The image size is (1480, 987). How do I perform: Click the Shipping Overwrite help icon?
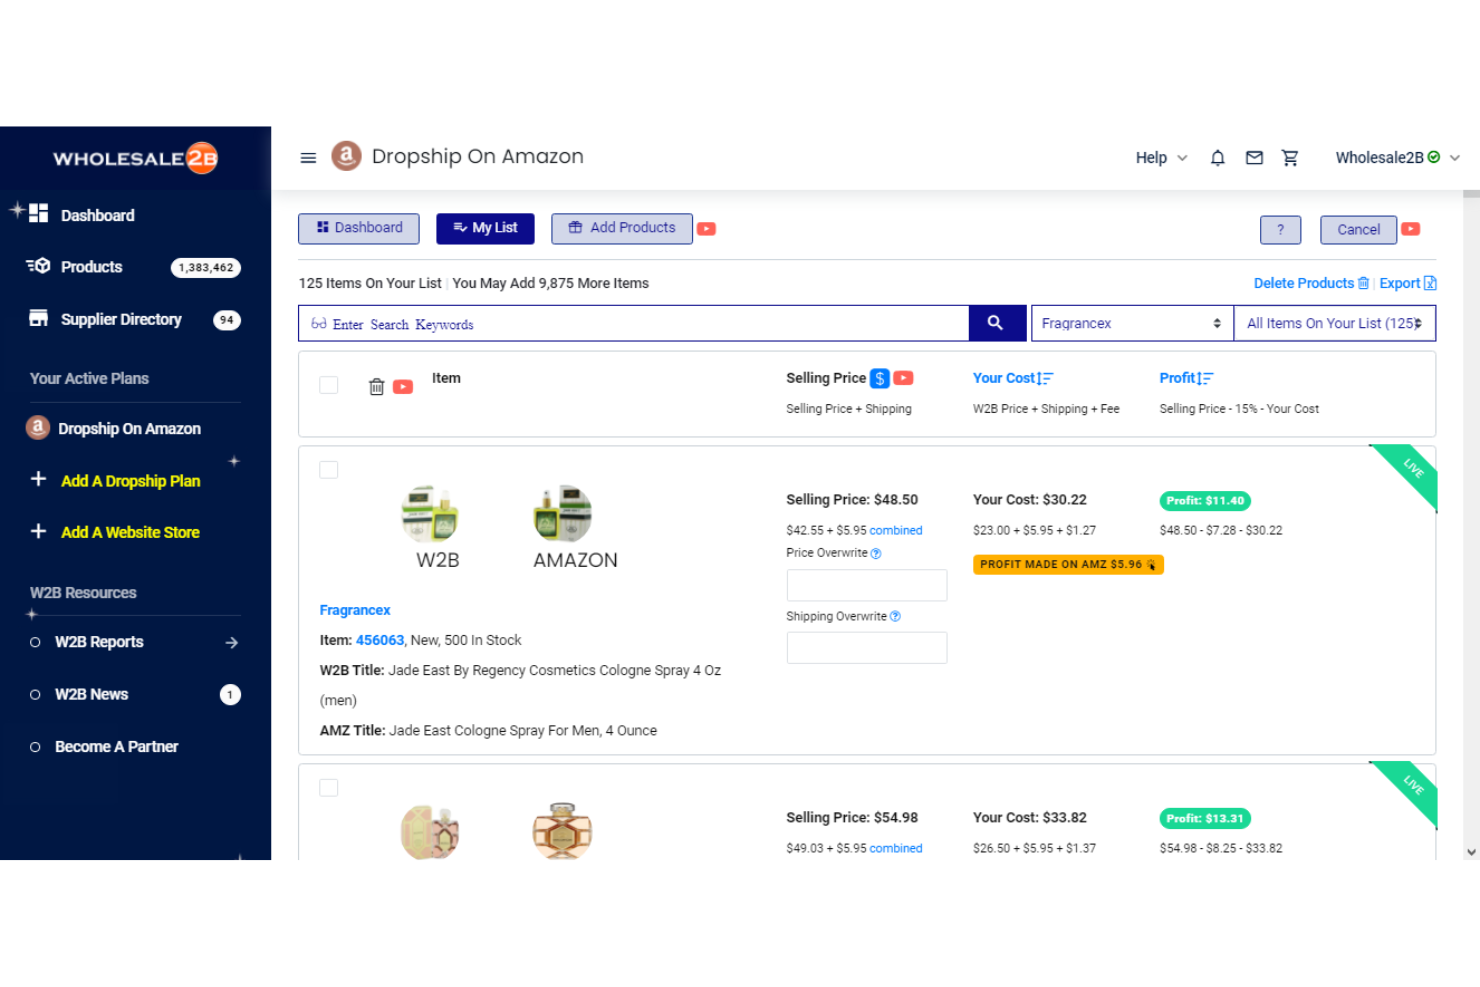click(895, 616)
